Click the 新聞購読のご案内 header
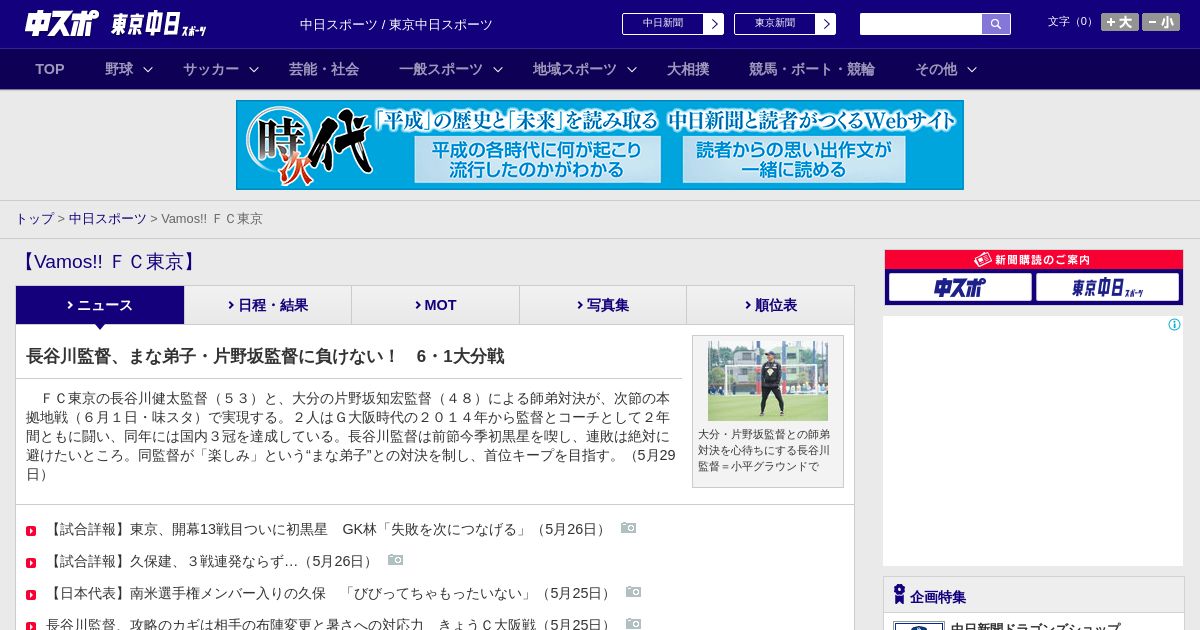 (1034, 260)
